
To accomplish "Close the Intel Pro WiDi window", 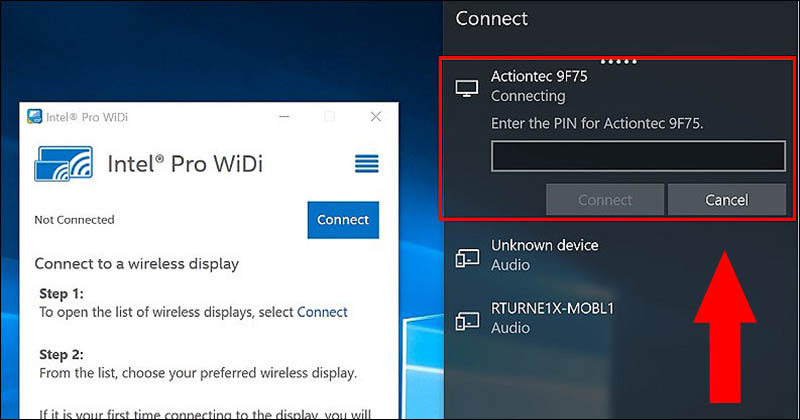I will tap(376, 117).
